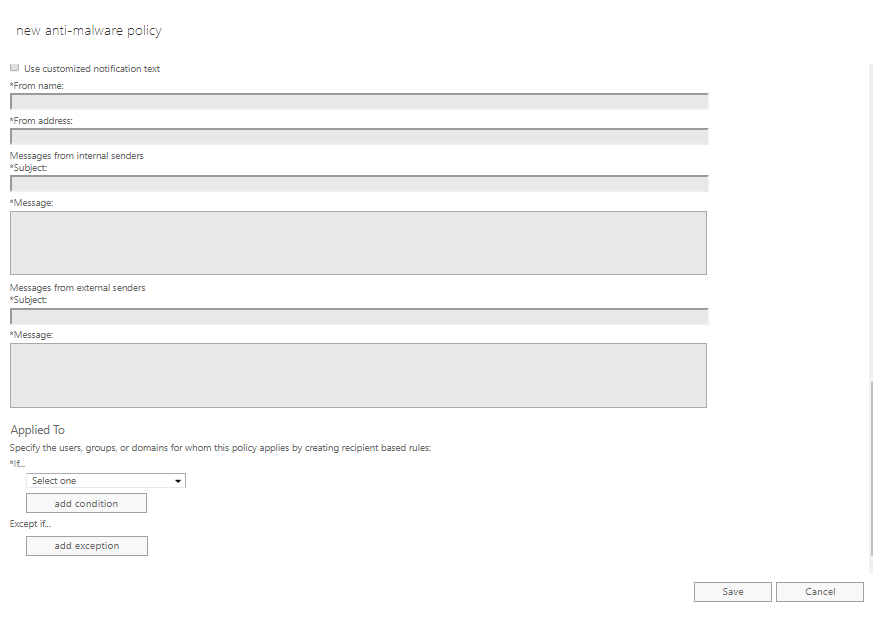Viewport: 873px width, 628px height.
Task: Cancel the policy creation dialog
Action: [820, 592]
